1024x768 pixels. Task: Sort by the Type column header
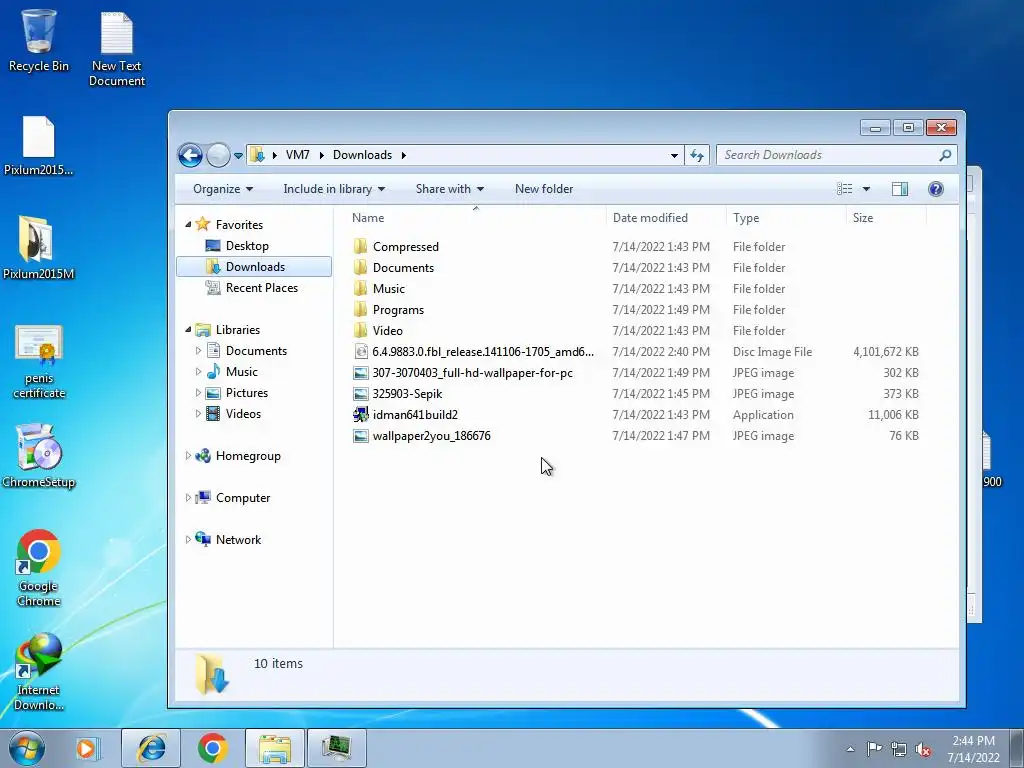(x=786, y=217)
